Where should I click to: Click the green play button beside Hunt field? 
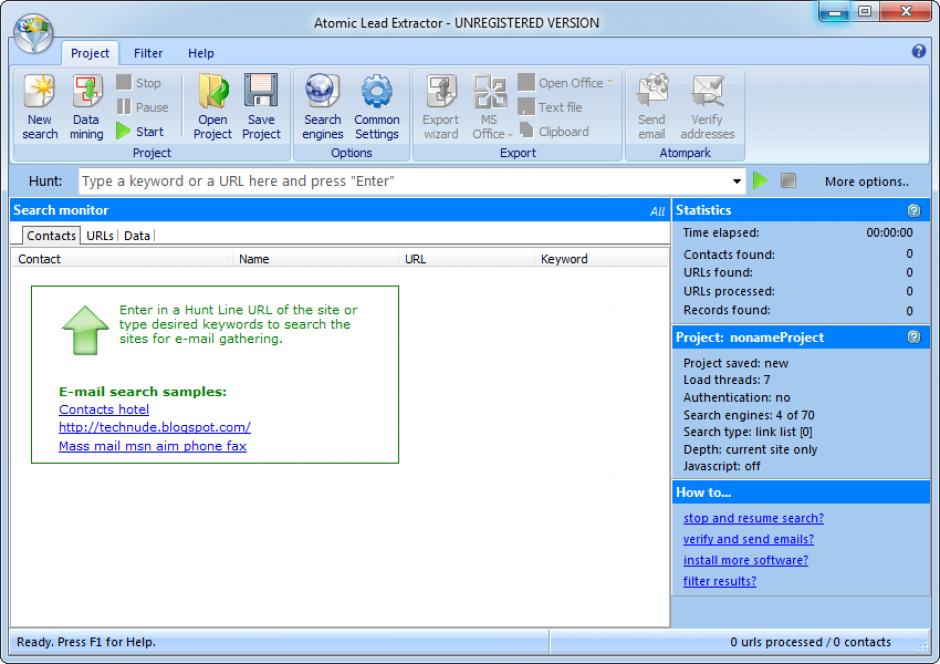coord(760,180)
